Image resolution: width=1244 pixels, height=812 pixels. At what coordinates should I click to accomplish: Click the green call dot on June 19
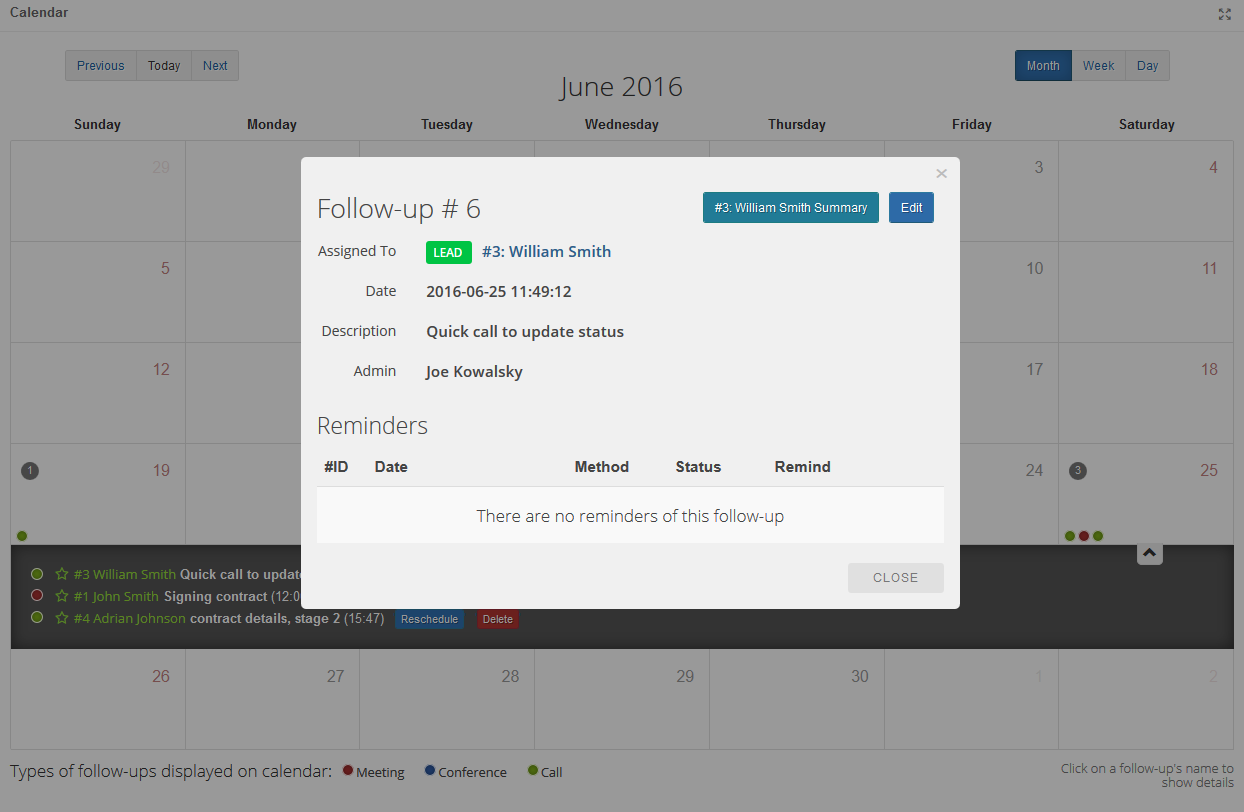22,536
